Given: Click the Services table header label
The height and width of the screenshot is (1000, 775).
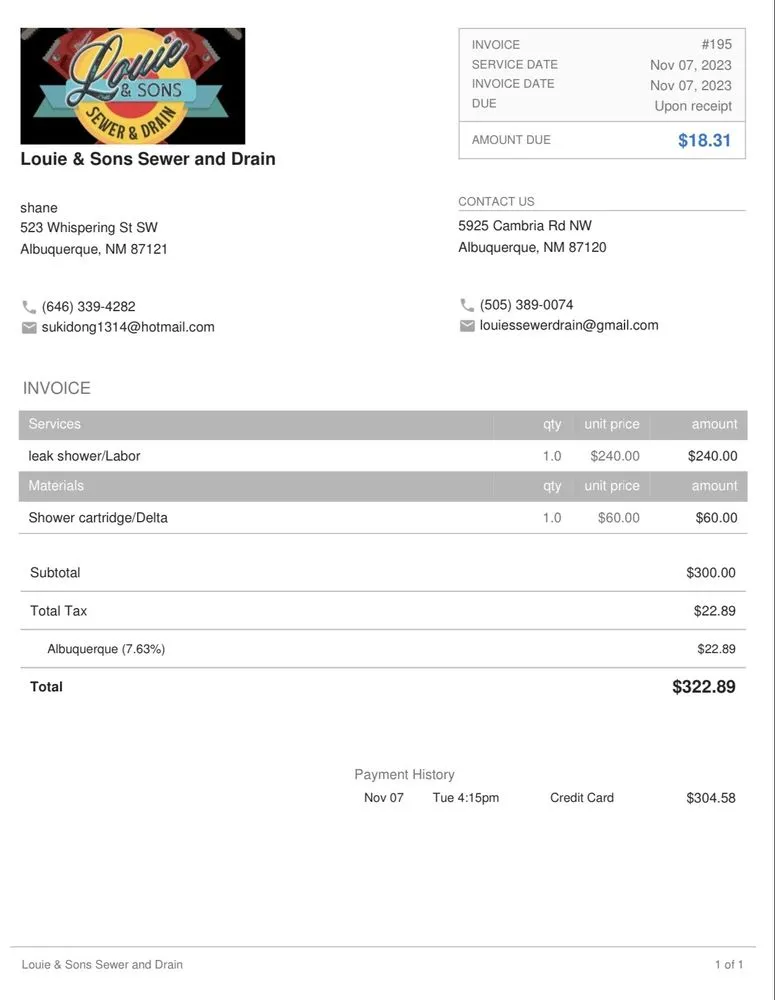Looking at the screenshot, I should point(55,424).
